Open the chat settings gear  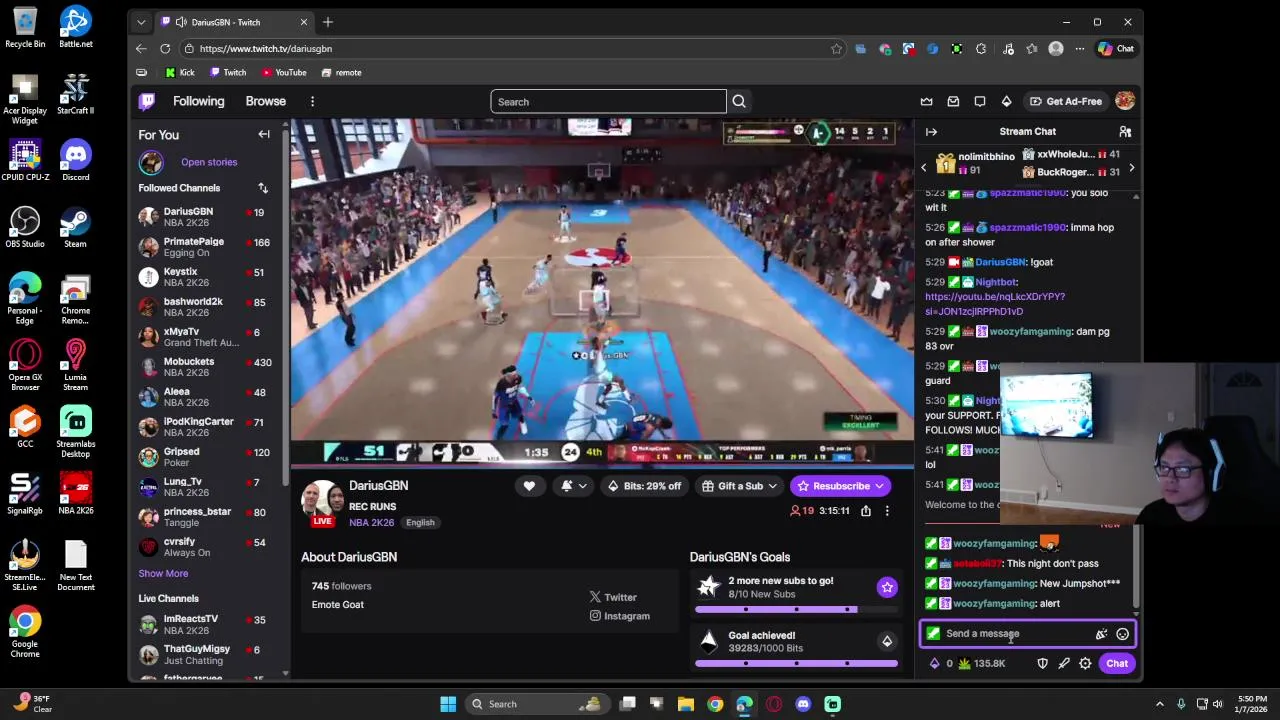click(x=1085, y=663)
